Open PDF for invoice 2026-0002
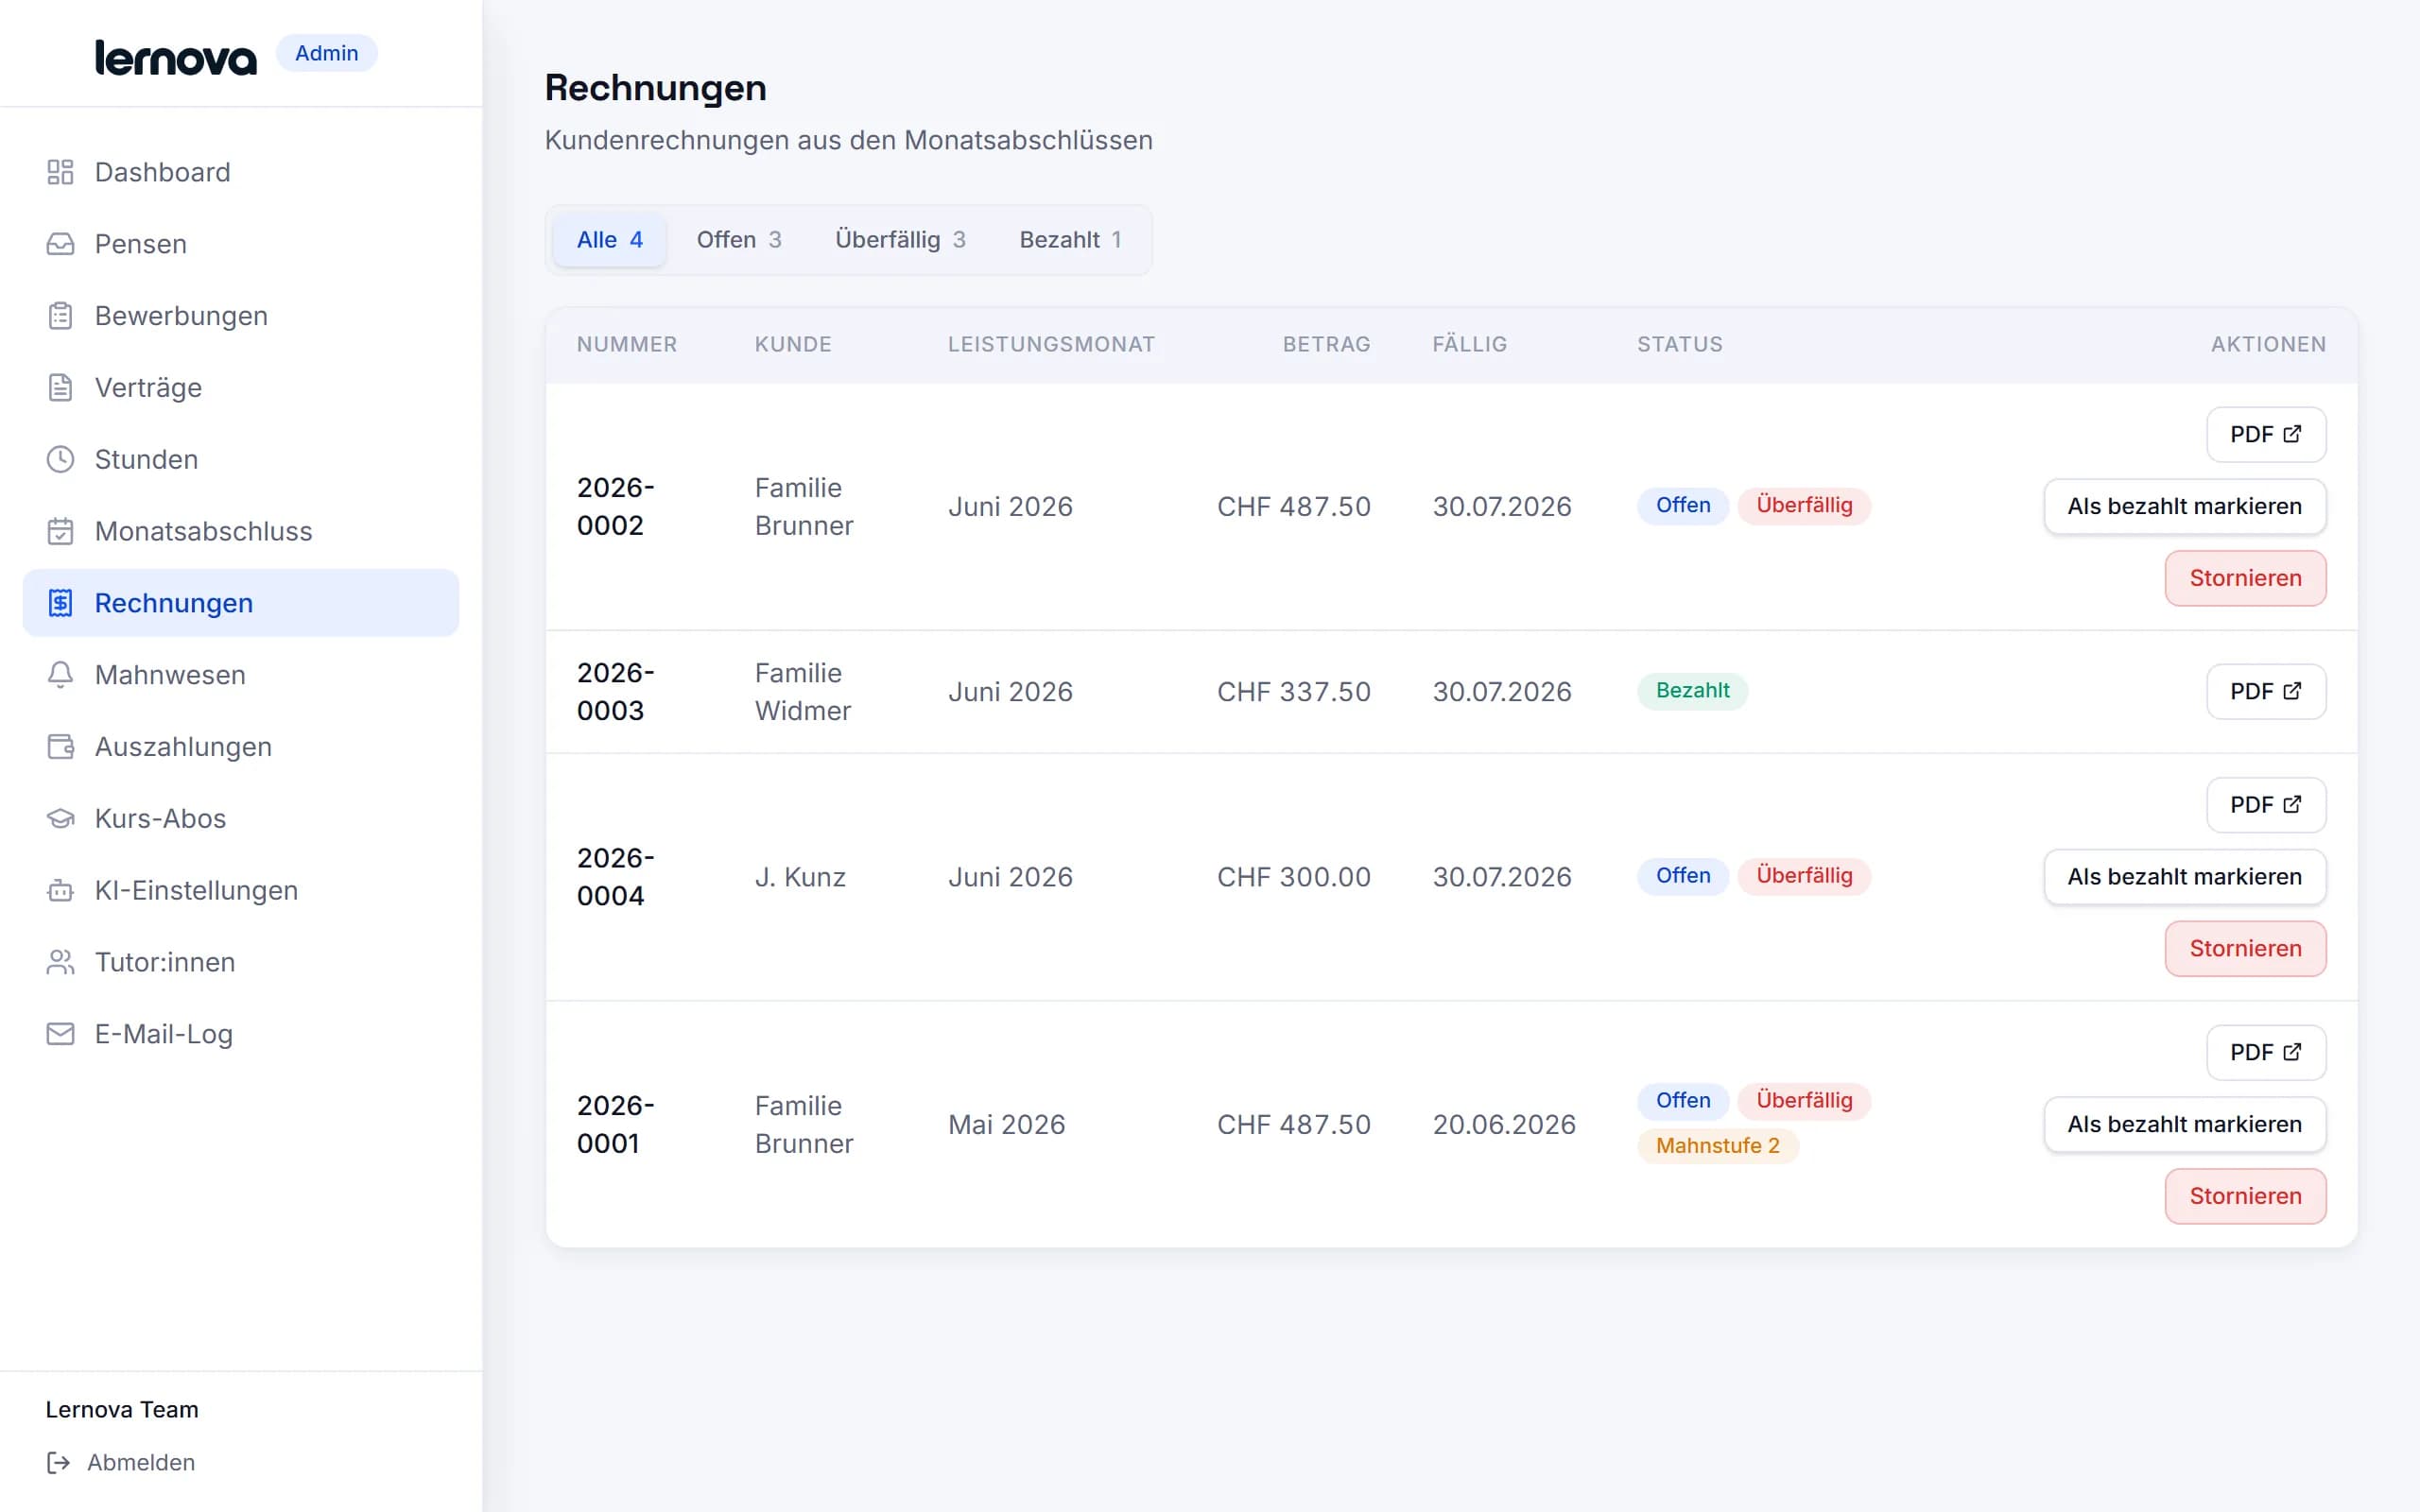 click(2266, 435)
